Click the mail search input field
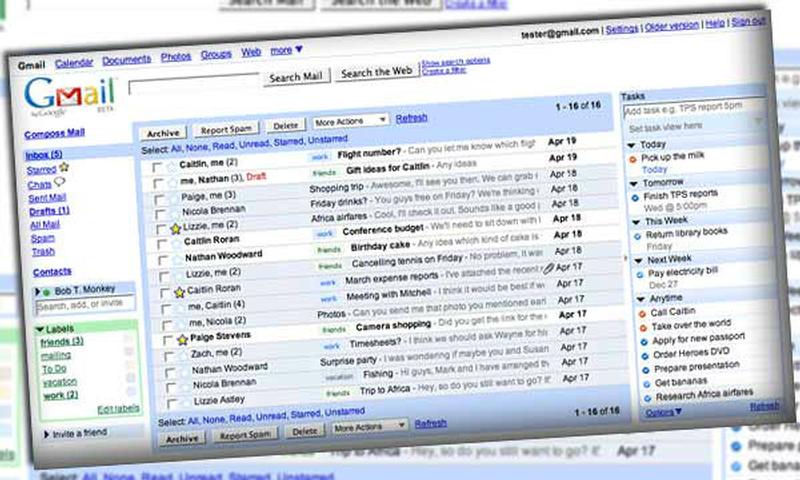This screenshot has height=480, width=800. coord(195,84)
